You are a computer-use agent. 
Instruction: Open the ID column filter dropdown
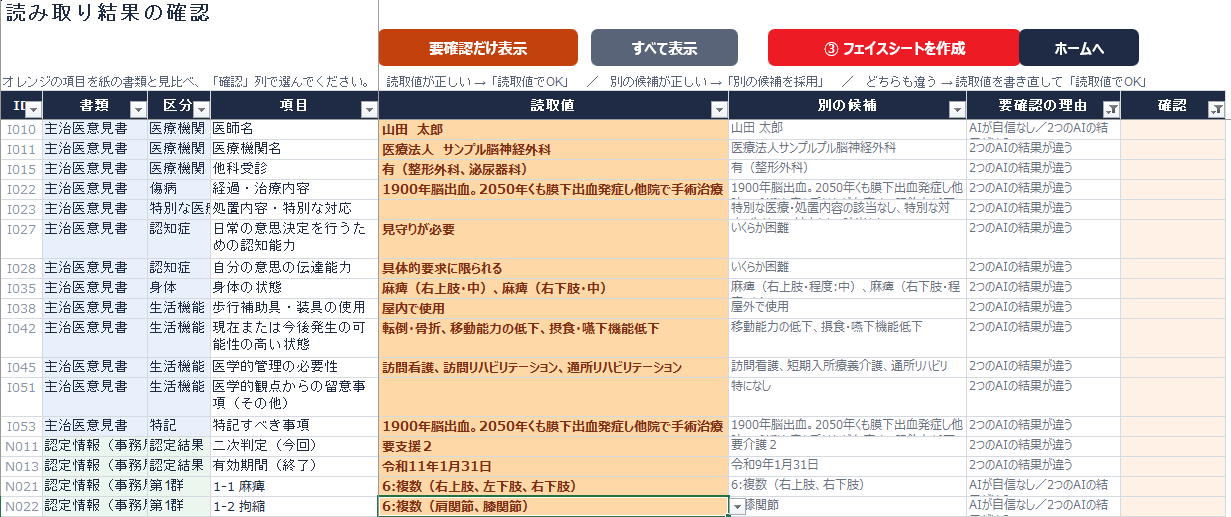(32, 108)
